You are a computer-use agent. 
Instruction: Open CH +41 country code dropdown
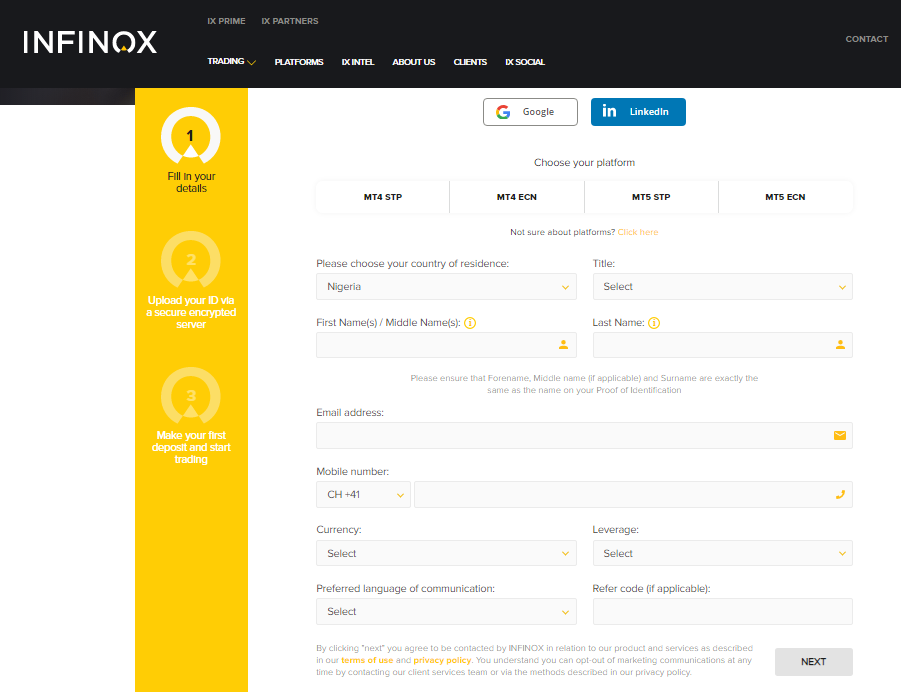pos(363,495)
